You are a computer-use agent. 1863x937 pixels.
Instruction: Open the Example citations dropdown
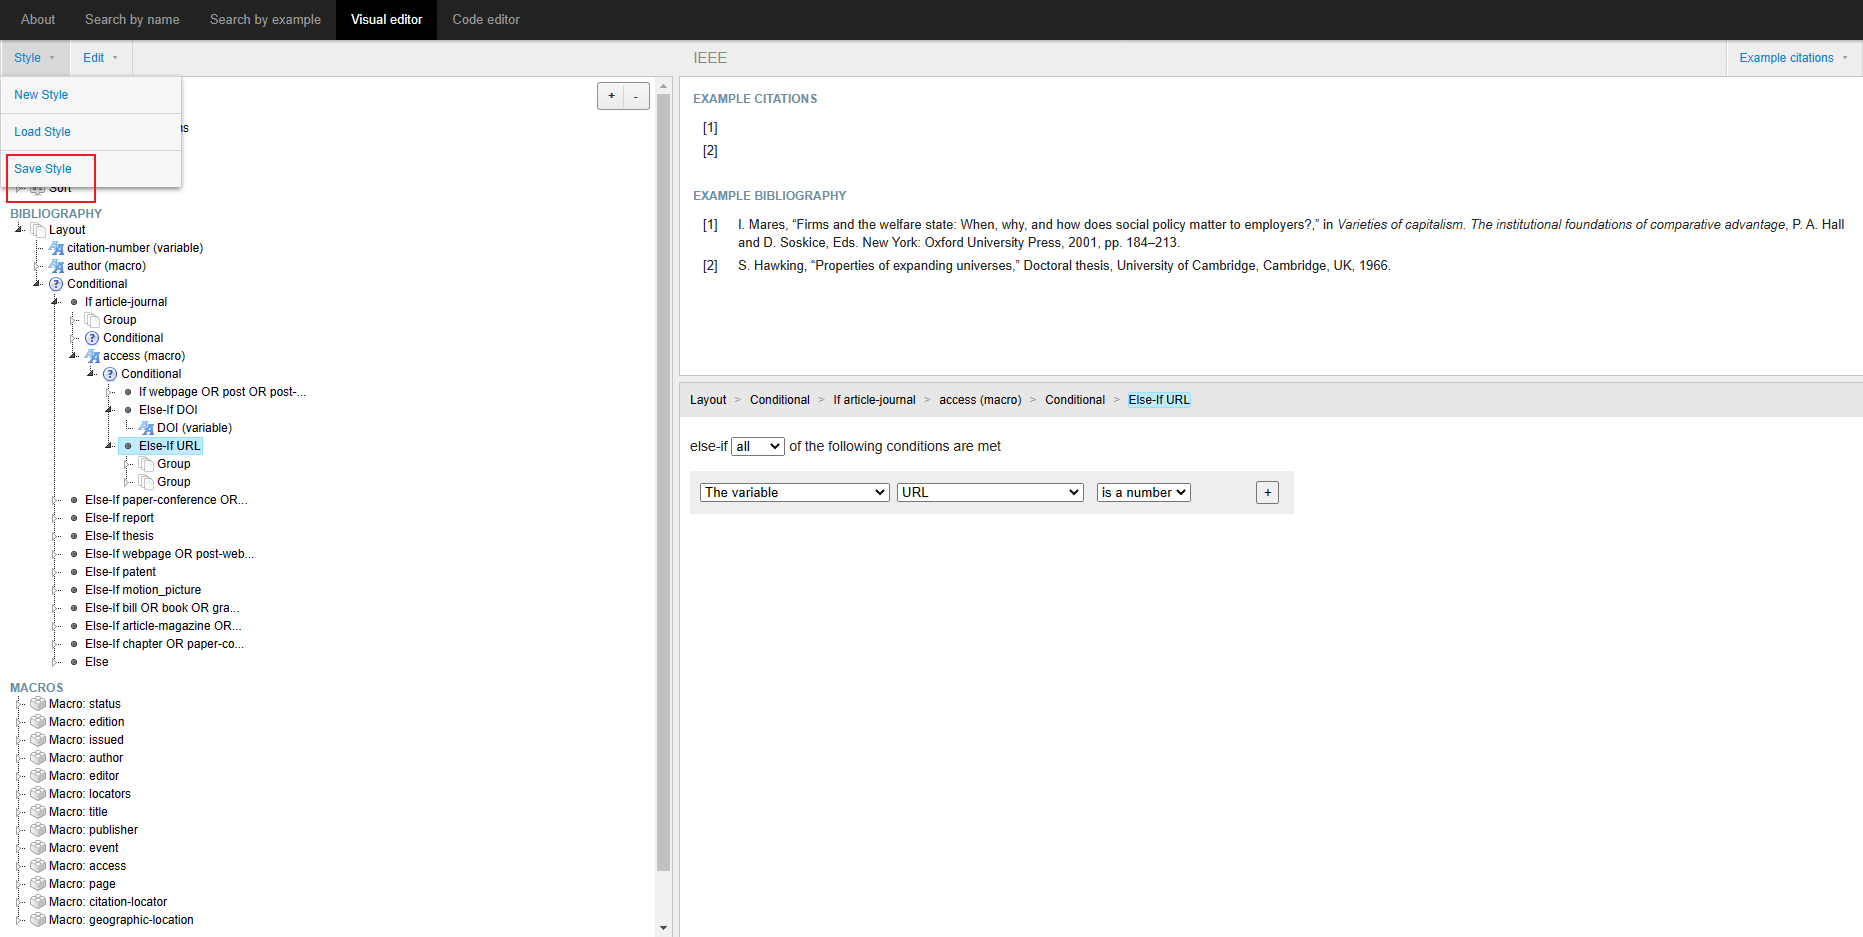pos(1794,58)
